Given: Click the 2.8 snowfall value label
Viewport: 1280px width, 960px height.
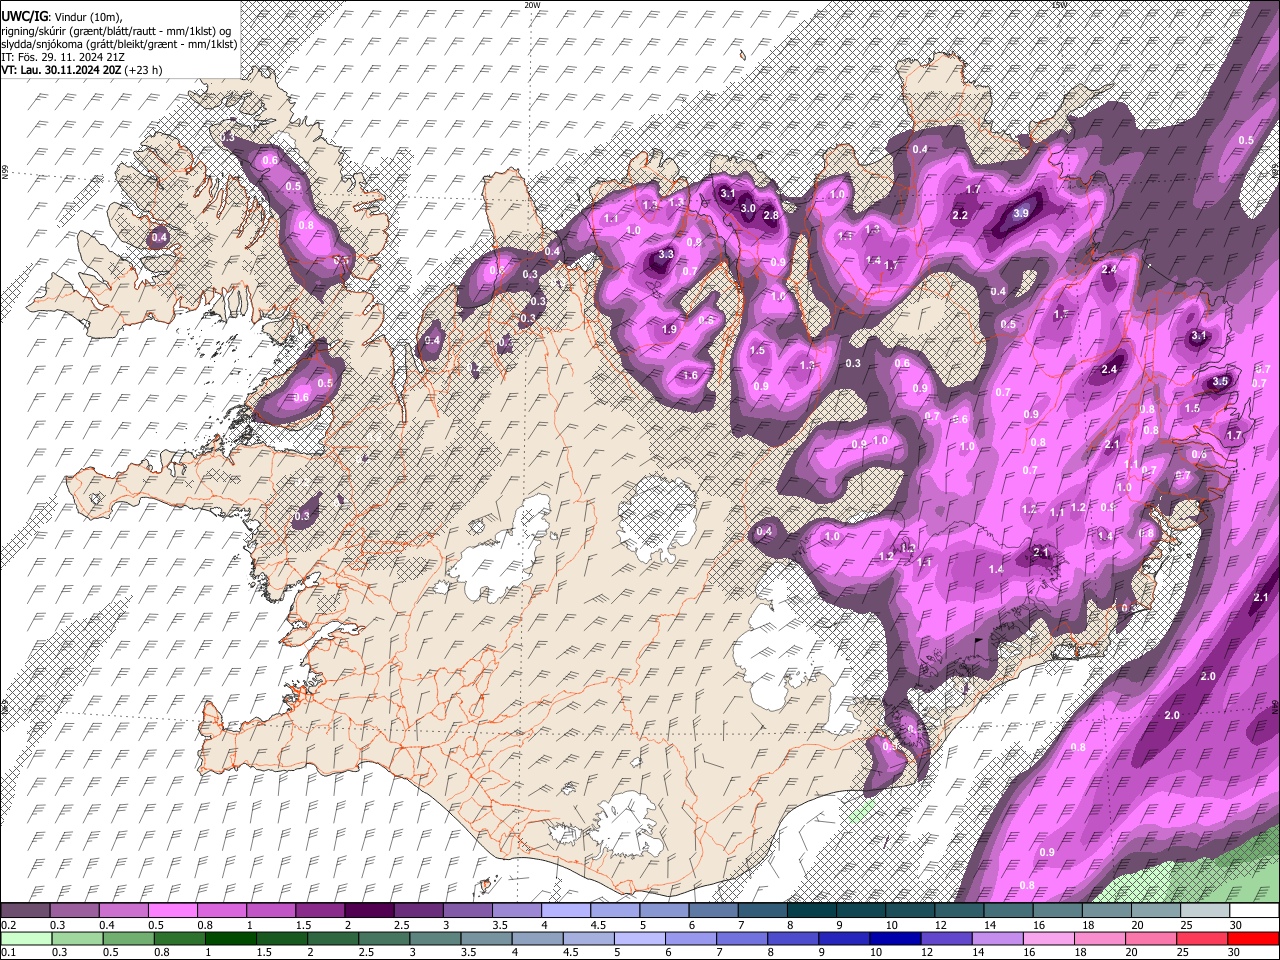Looking at the screenshot, I should 771,215.
